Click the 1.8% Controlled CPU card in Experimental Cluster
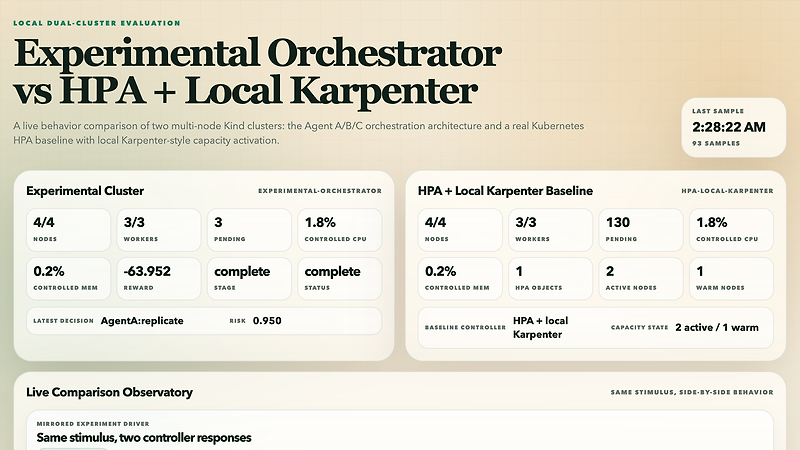The height and width of the screenshot is (450, 800). click(x=340, y=230)
